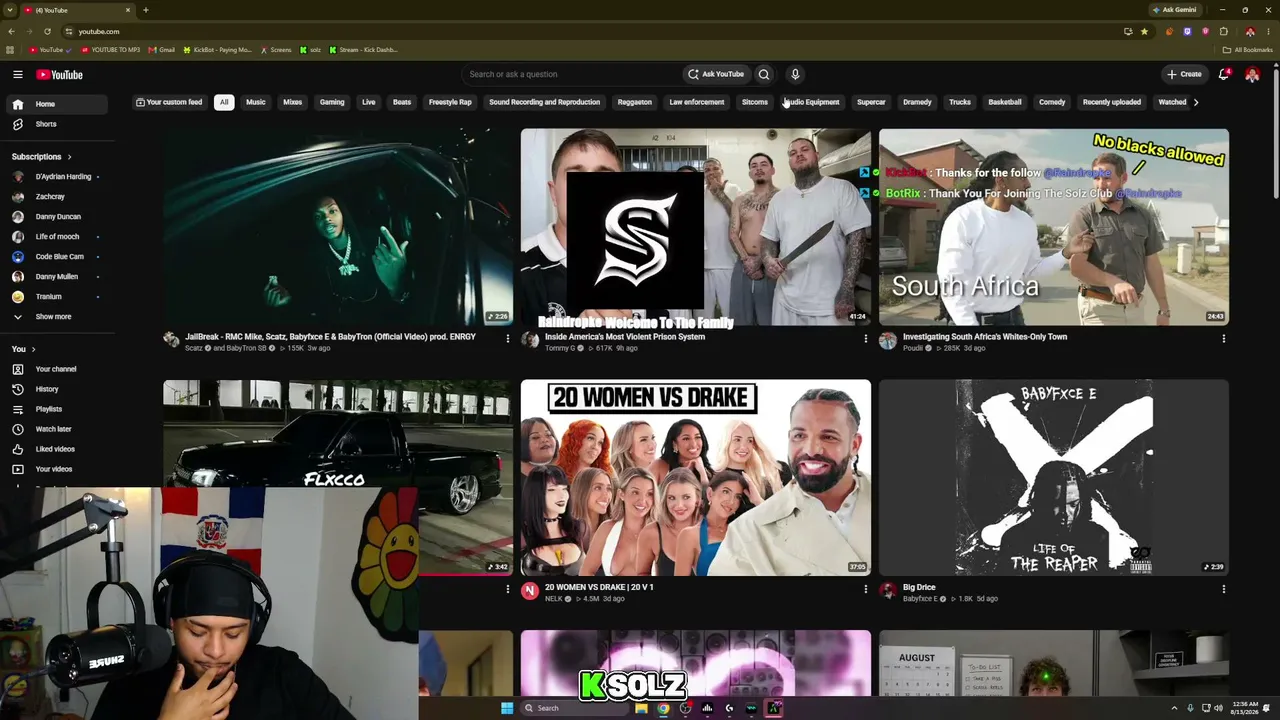The width and height of the screenshot is (1280, 720).
Task: Open the All Bookmarks folder
Action: click(1248, 50)
